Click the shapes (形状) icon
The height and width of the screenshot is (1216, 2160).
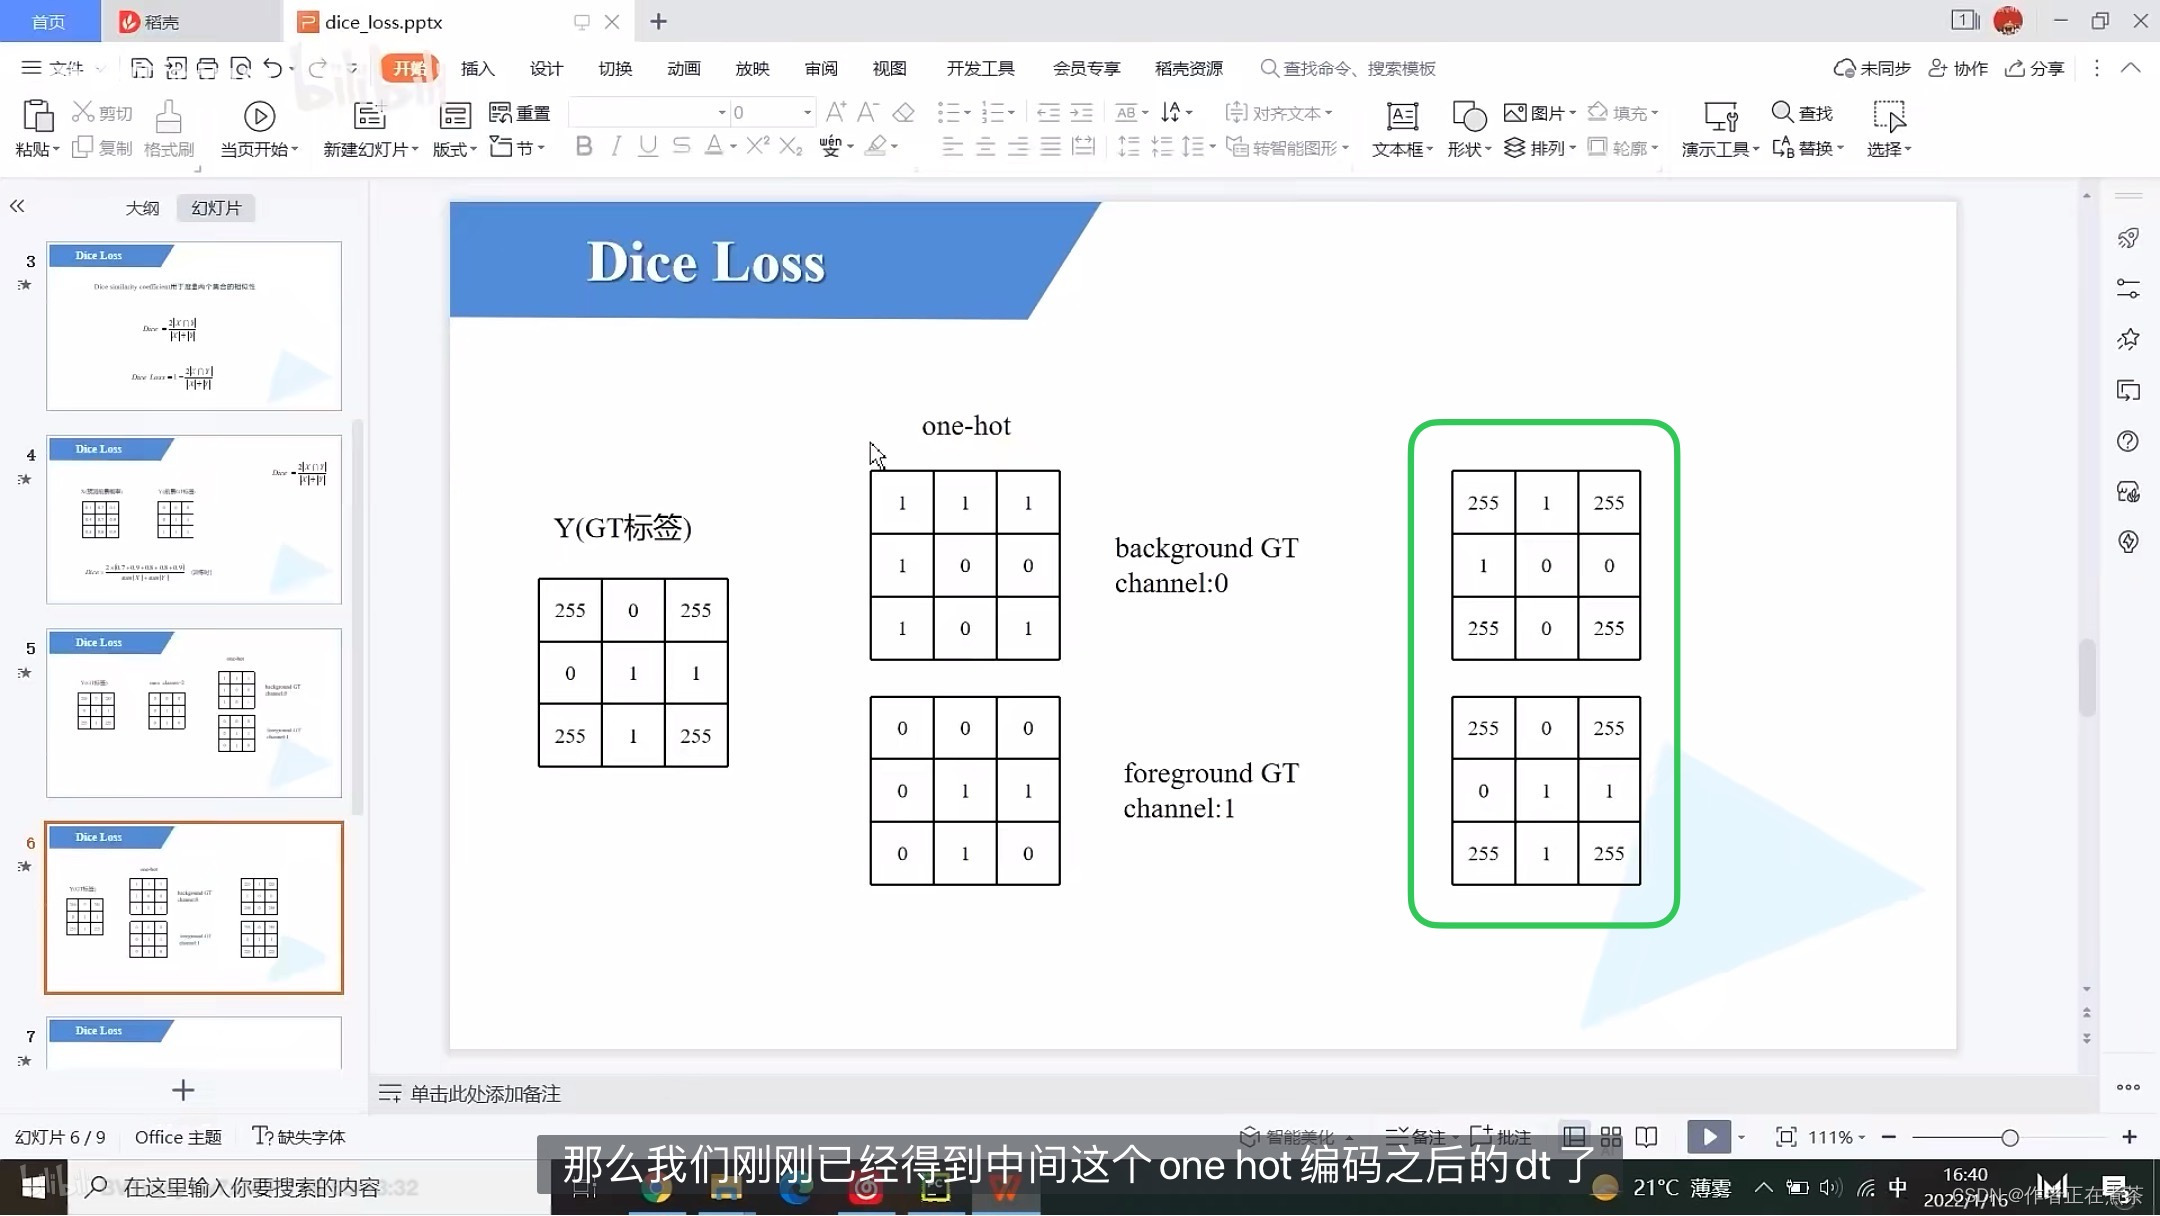click(x=1468, y=117)
